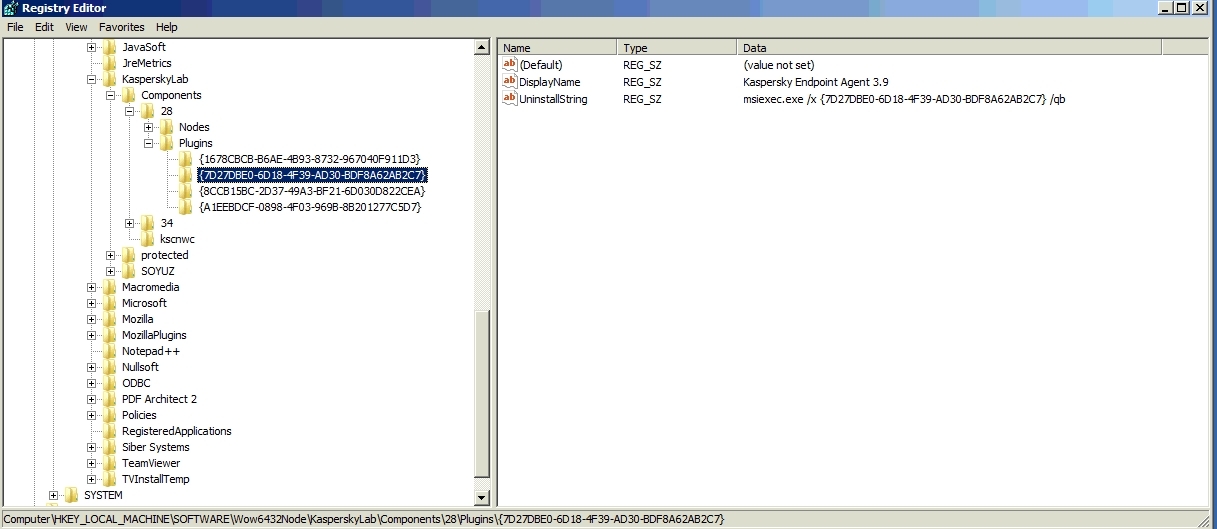Collapse the Plugins tree node
The height and width of the screenshot is (529, 1217).
click(x=149, y=143)
